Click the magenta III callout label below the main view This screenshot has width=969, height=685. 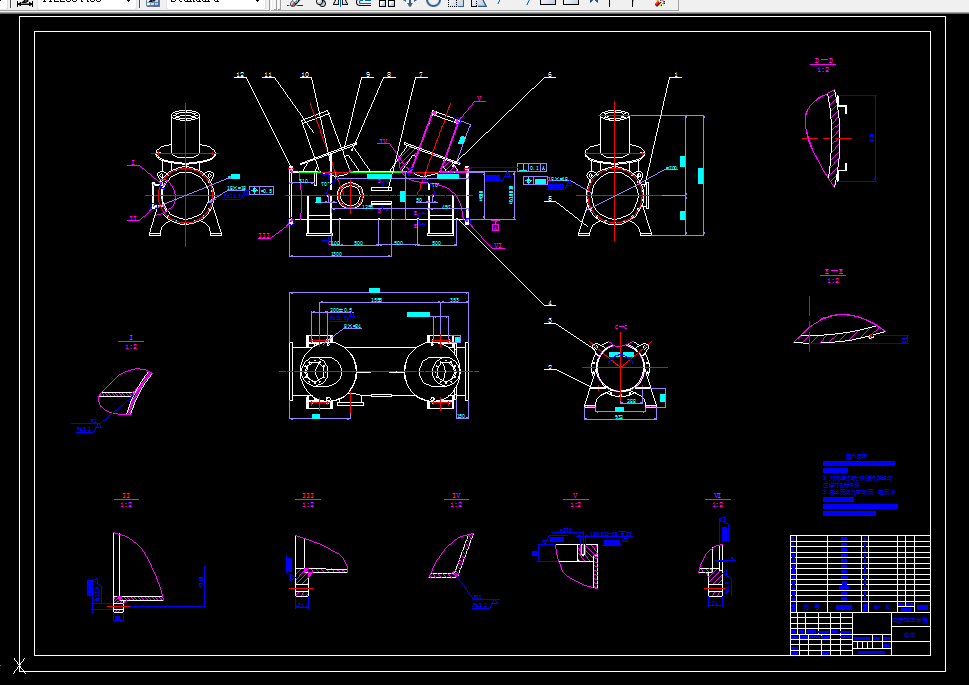[264, 236]
